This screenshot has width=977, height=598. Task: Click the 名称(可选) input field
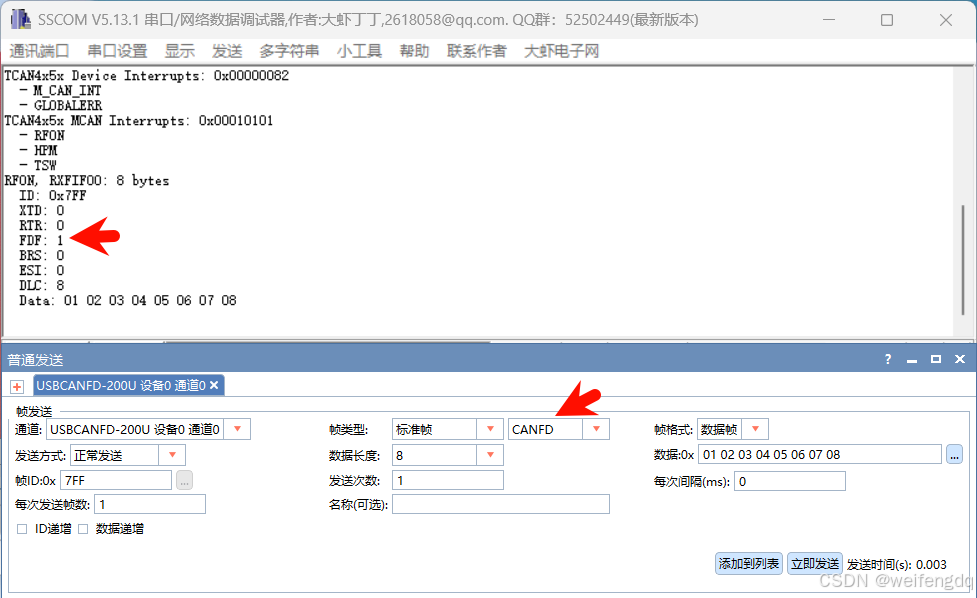[x=501, y=505]
